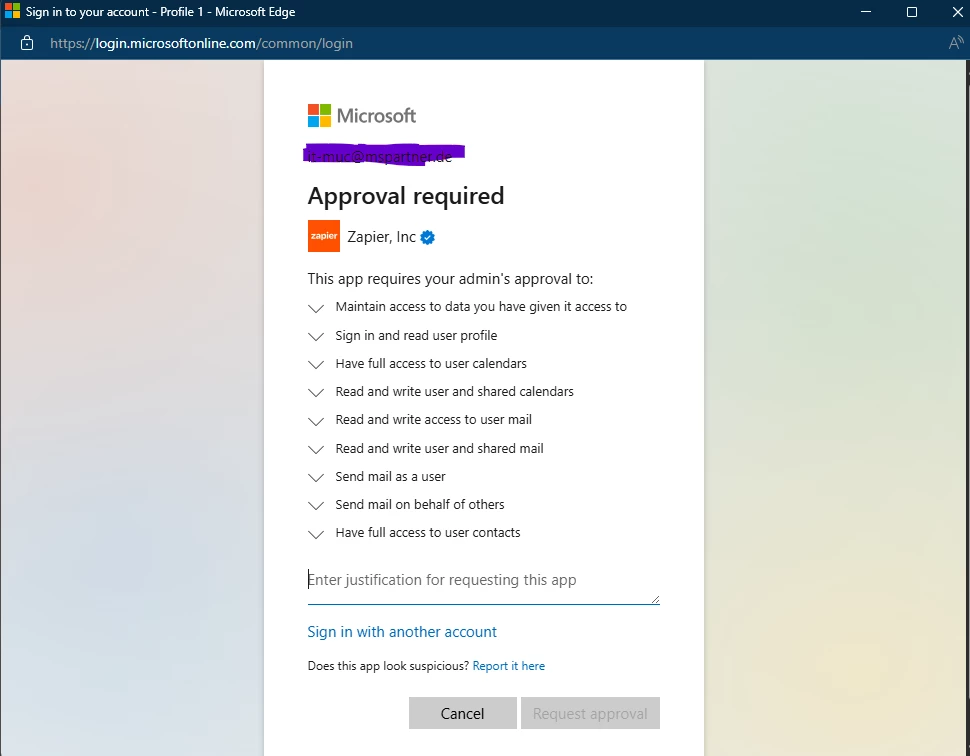Click the blue verified publisher badge

(x=427, y=238)
